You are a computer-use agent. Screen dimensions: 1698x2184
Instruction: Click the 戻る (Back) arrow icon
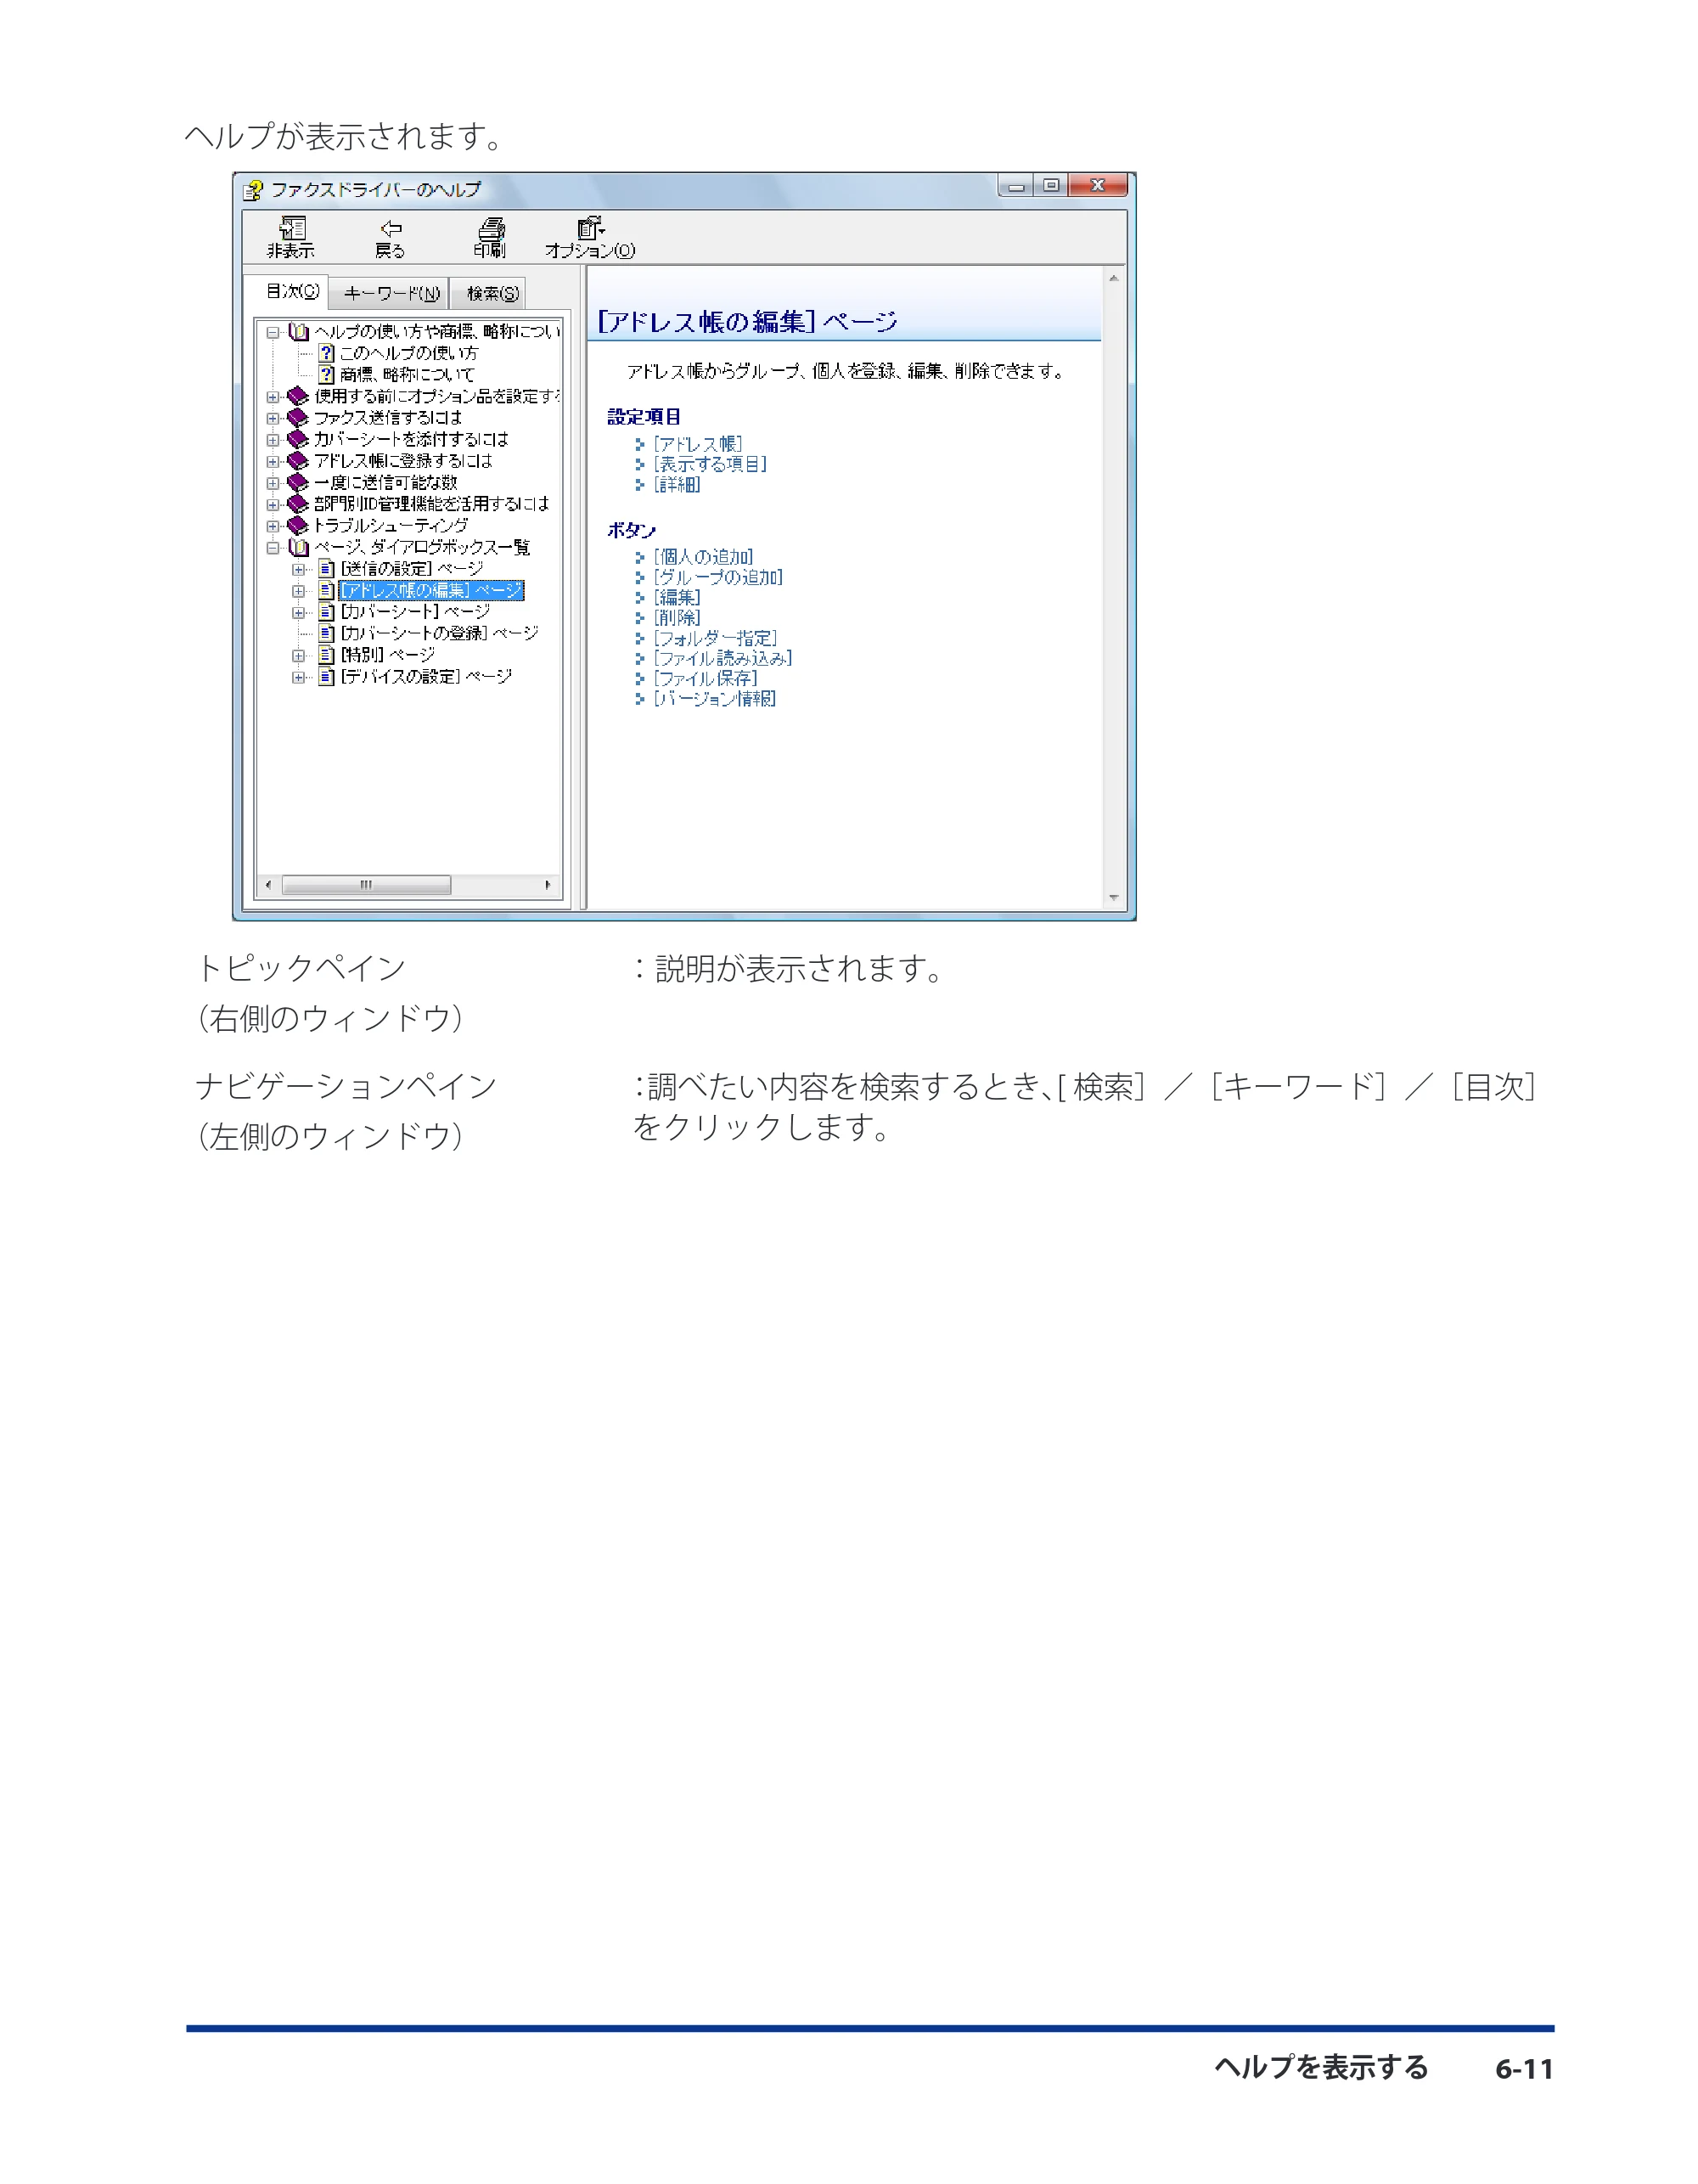click(x=391, y=229)
